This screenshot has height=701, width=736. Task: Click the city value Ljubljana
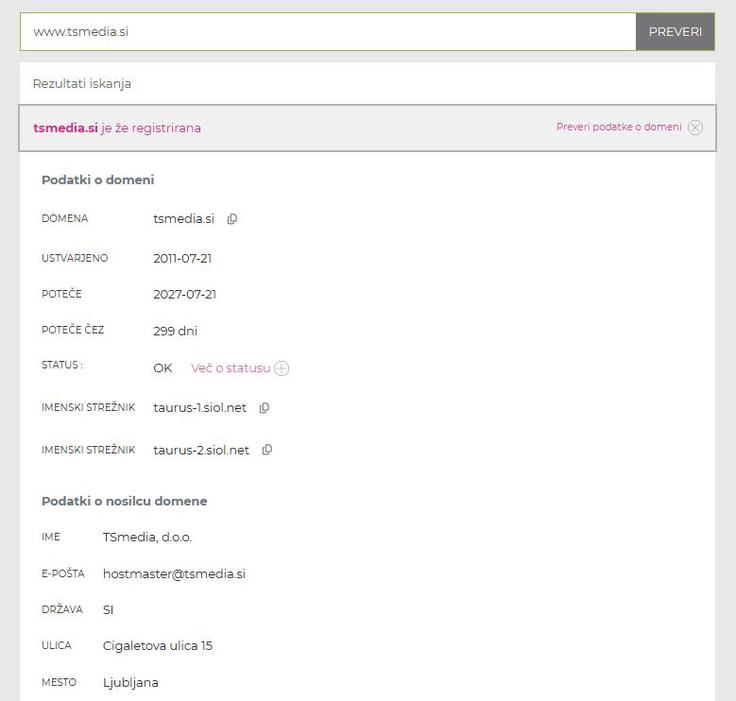pos(130,682)
